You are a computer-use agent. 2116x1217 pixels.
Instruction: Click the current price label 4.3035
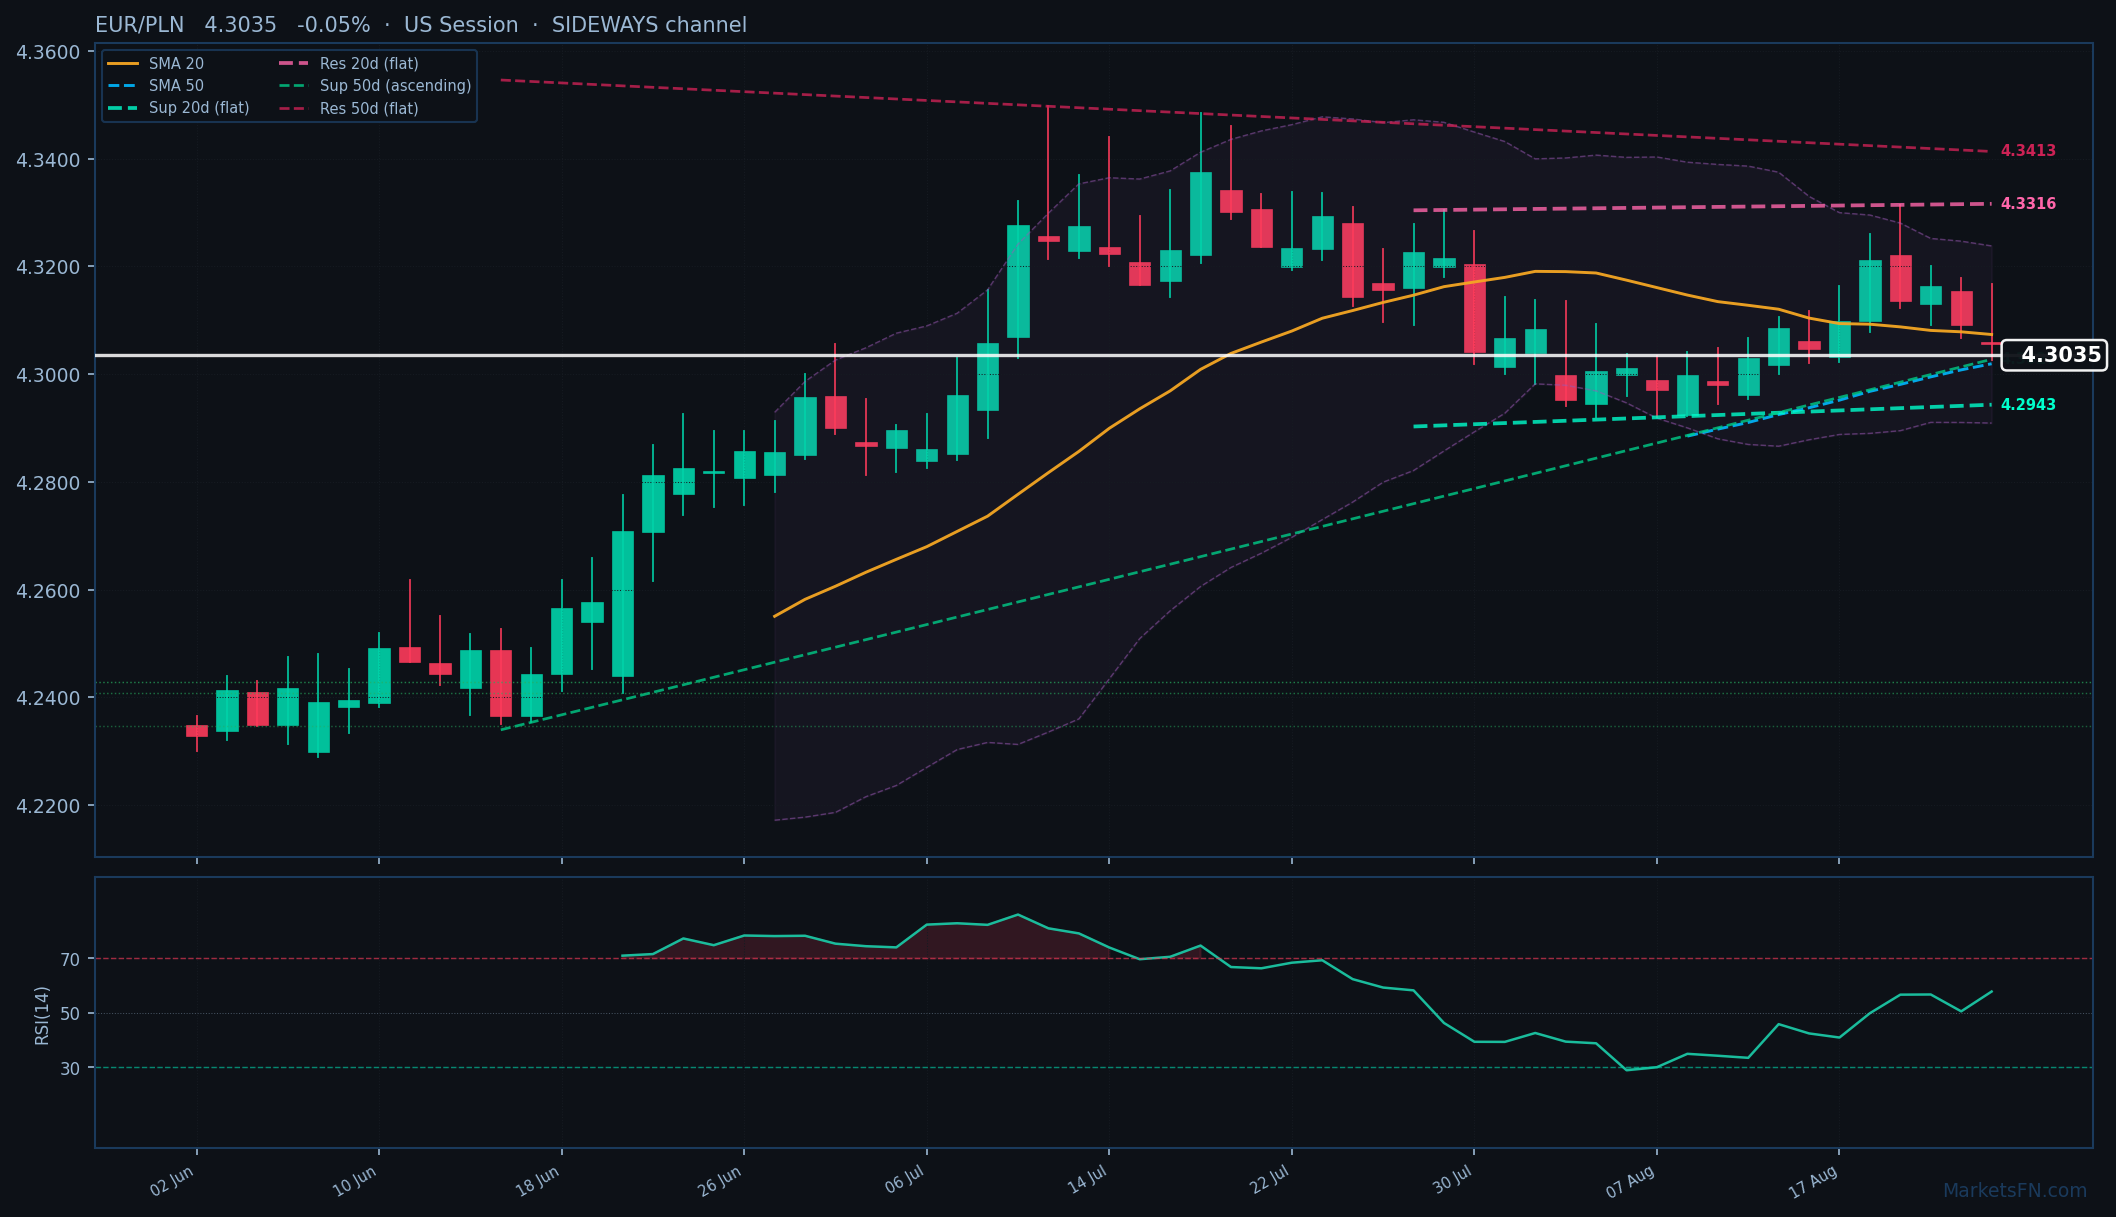point(2054,355)
